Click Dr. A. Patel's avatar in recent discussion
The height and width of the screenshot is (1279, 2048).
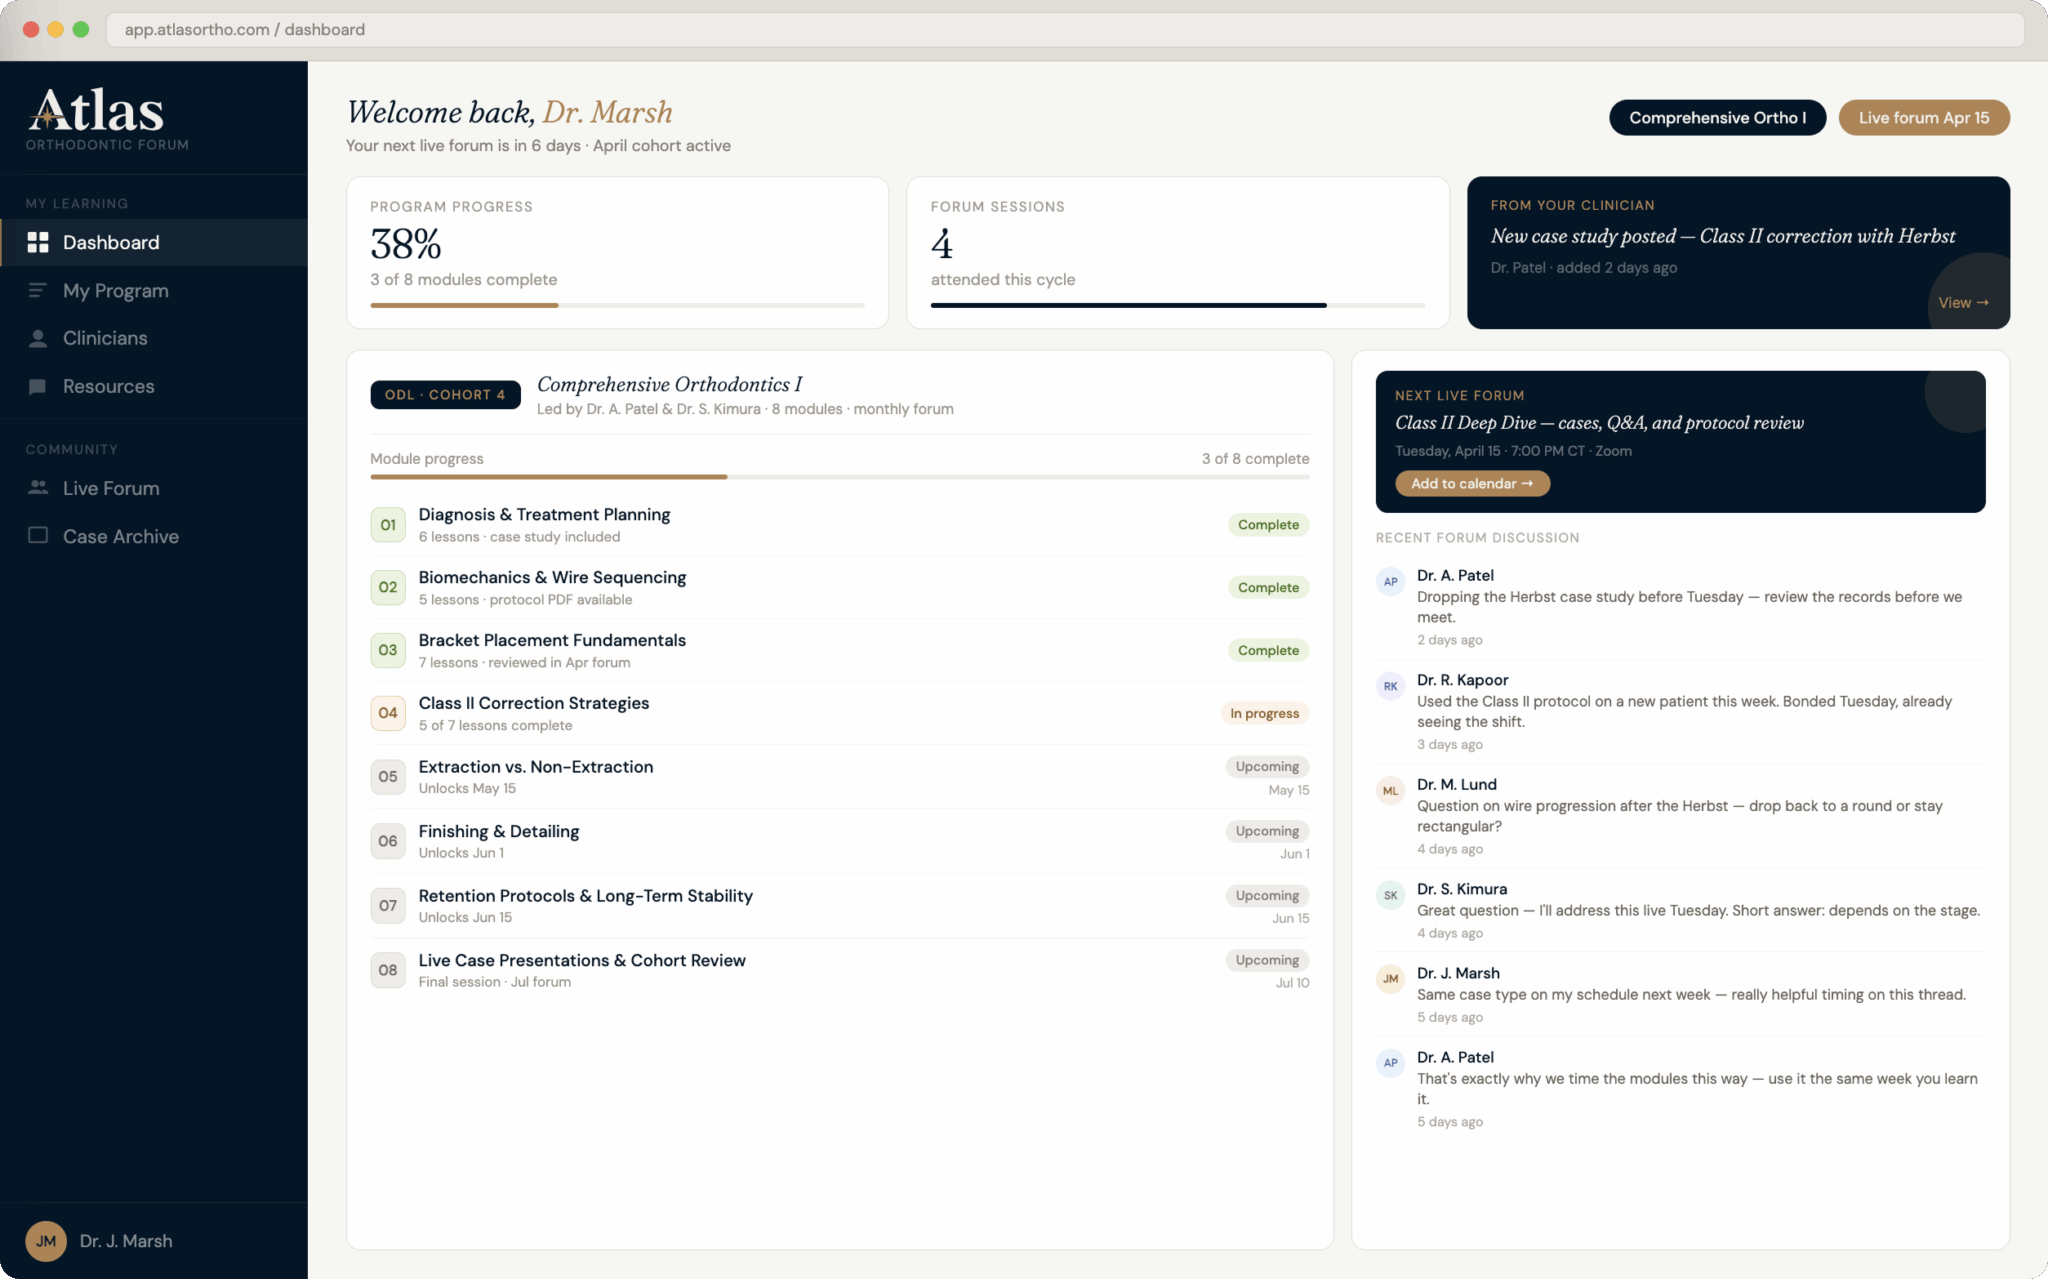tap(1391, 581)
